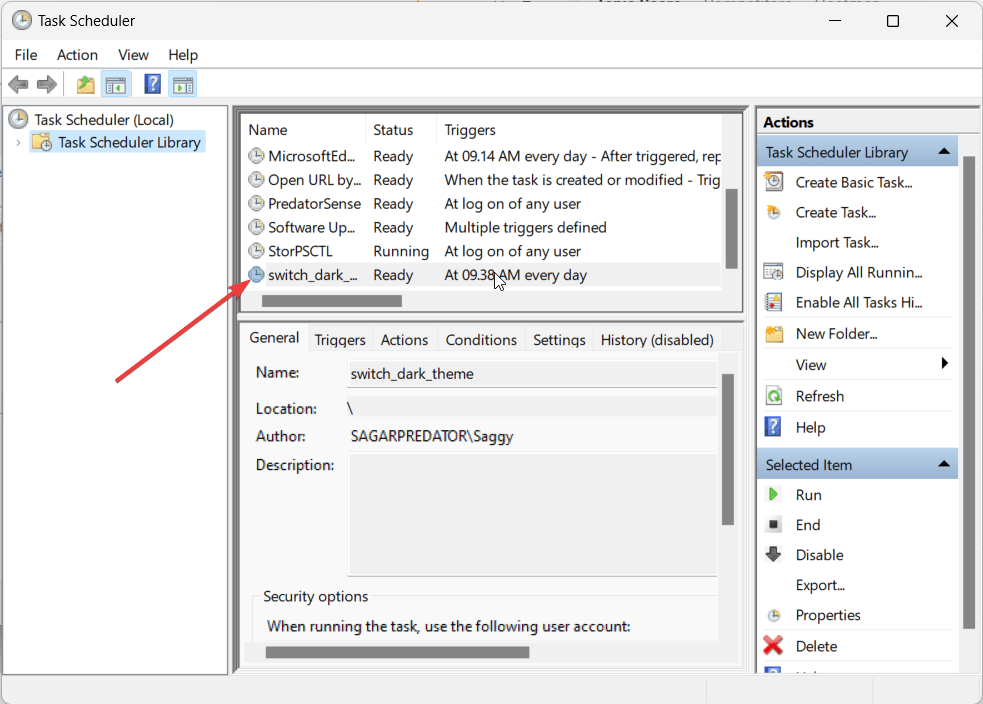Viewport: 983px width, 704px height.
Task: Click the Name field showing switch_dark_theme
Action: (532, 374)
